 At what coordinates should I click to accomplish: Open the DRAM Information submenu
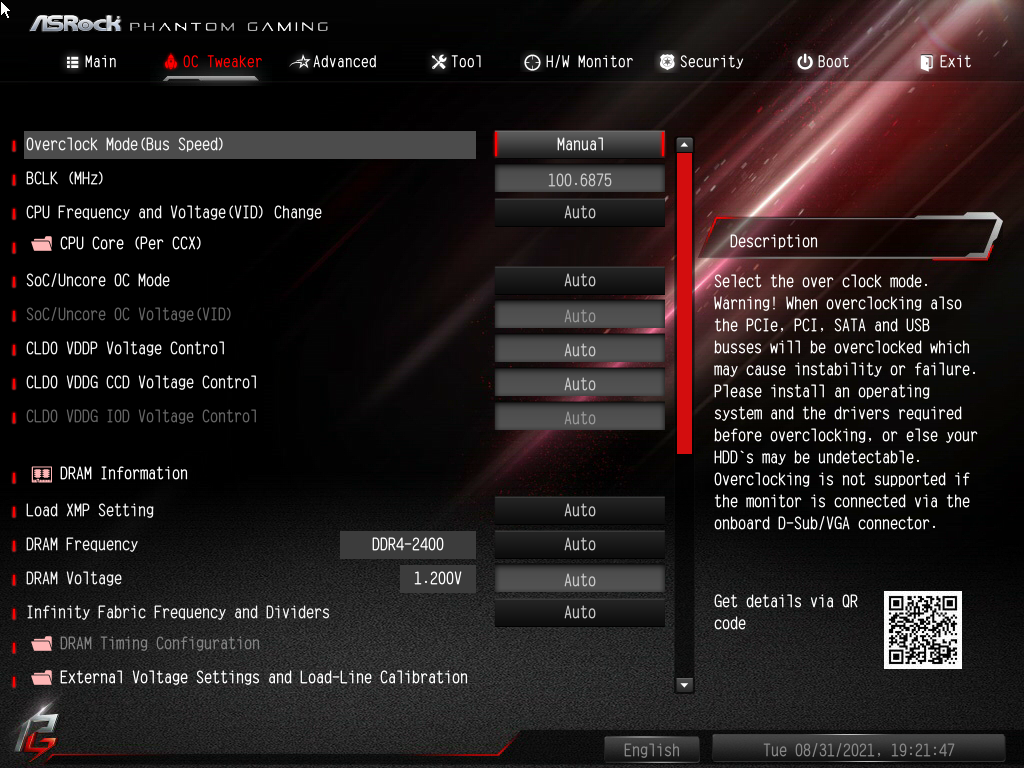coord(123,473)
